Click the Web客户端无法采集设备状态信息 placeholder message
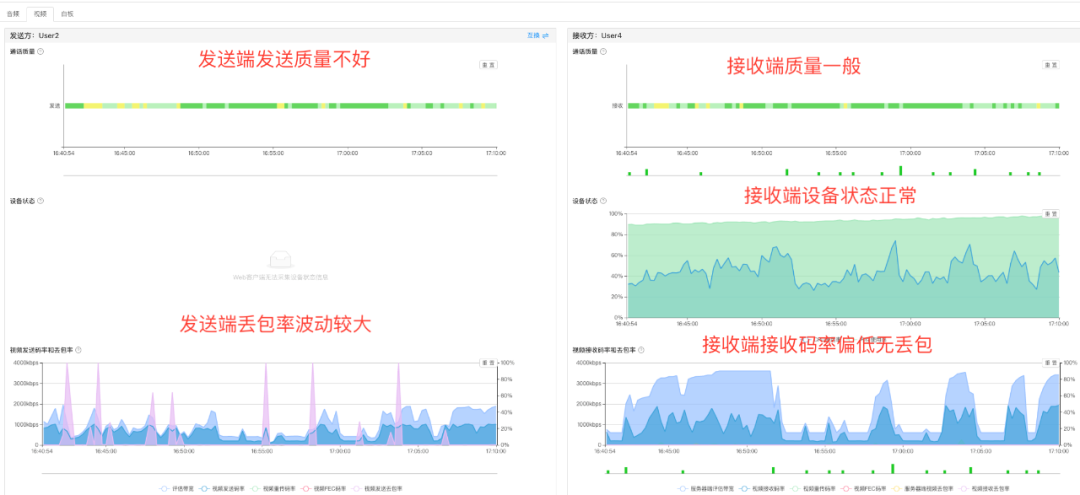1080x495 pixels. [x=280, y=277]
